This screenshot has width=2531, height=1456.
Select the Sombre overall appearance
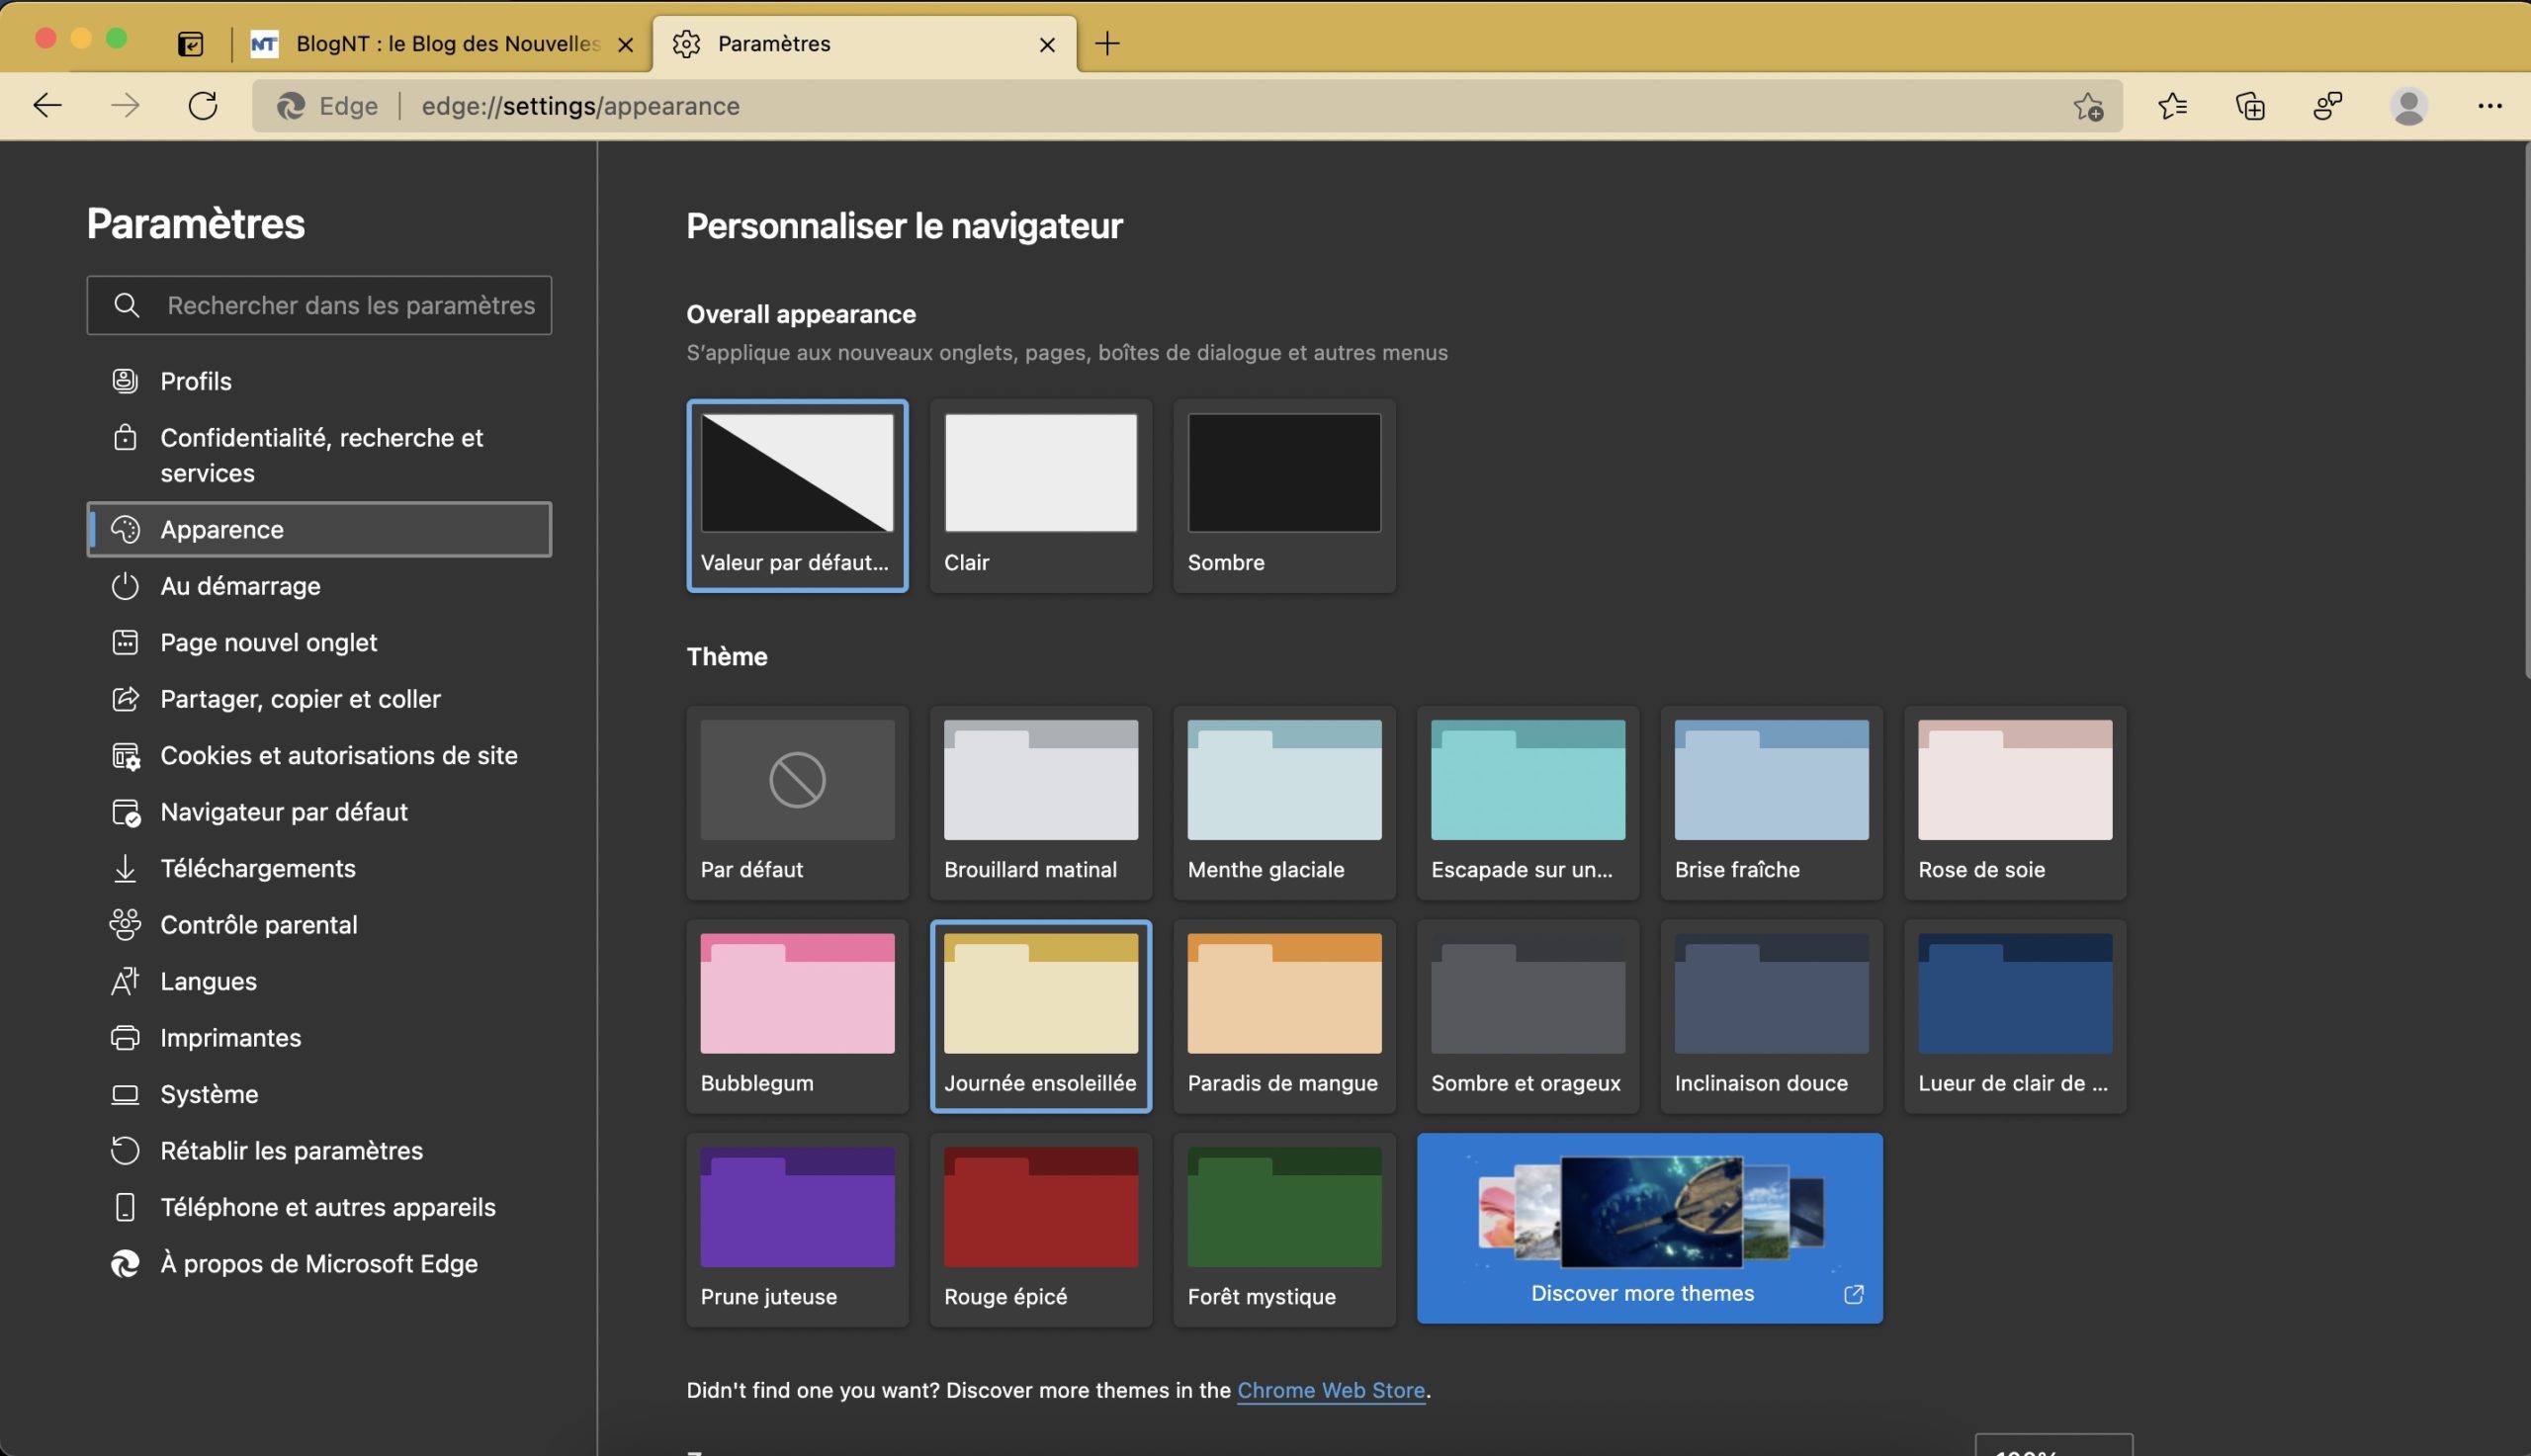(x=1283, y=495)
